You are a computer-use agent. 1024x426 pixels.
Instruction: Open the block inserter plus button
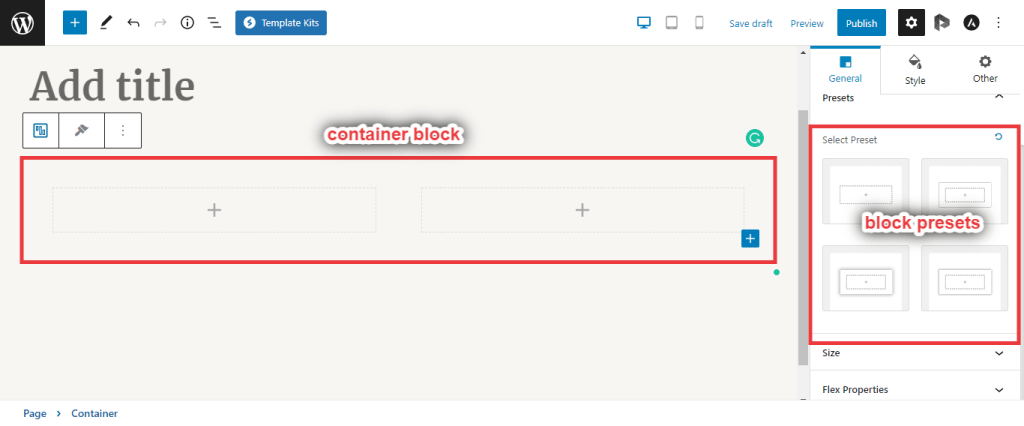pyautogui.click(x=75, y=22)
